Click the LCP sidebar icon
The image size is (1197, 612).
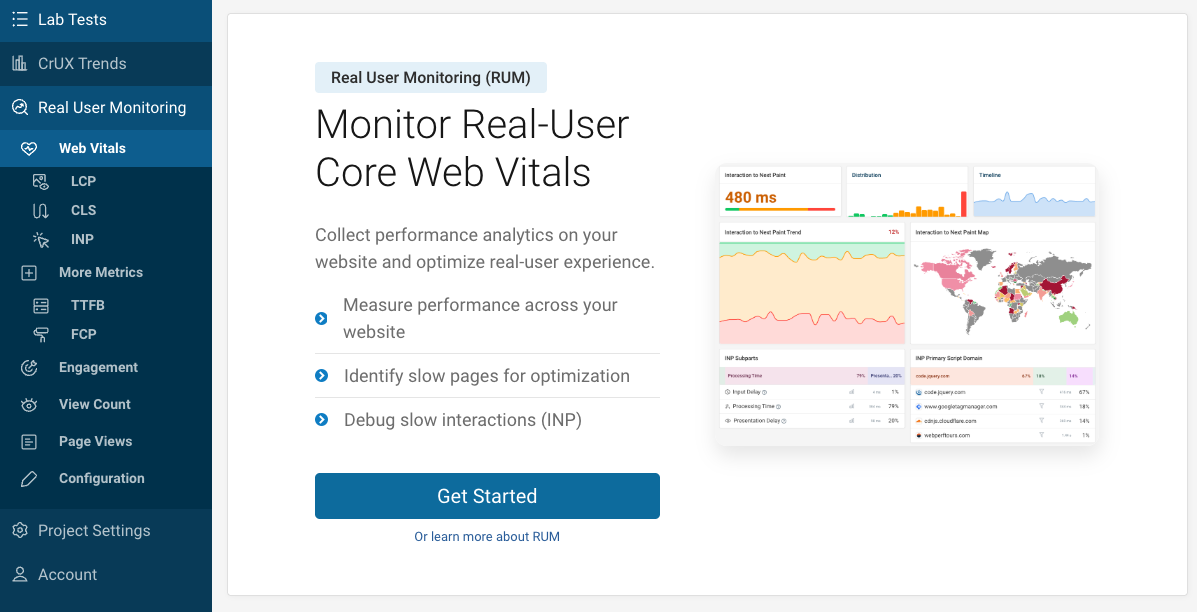pos(41,182)
